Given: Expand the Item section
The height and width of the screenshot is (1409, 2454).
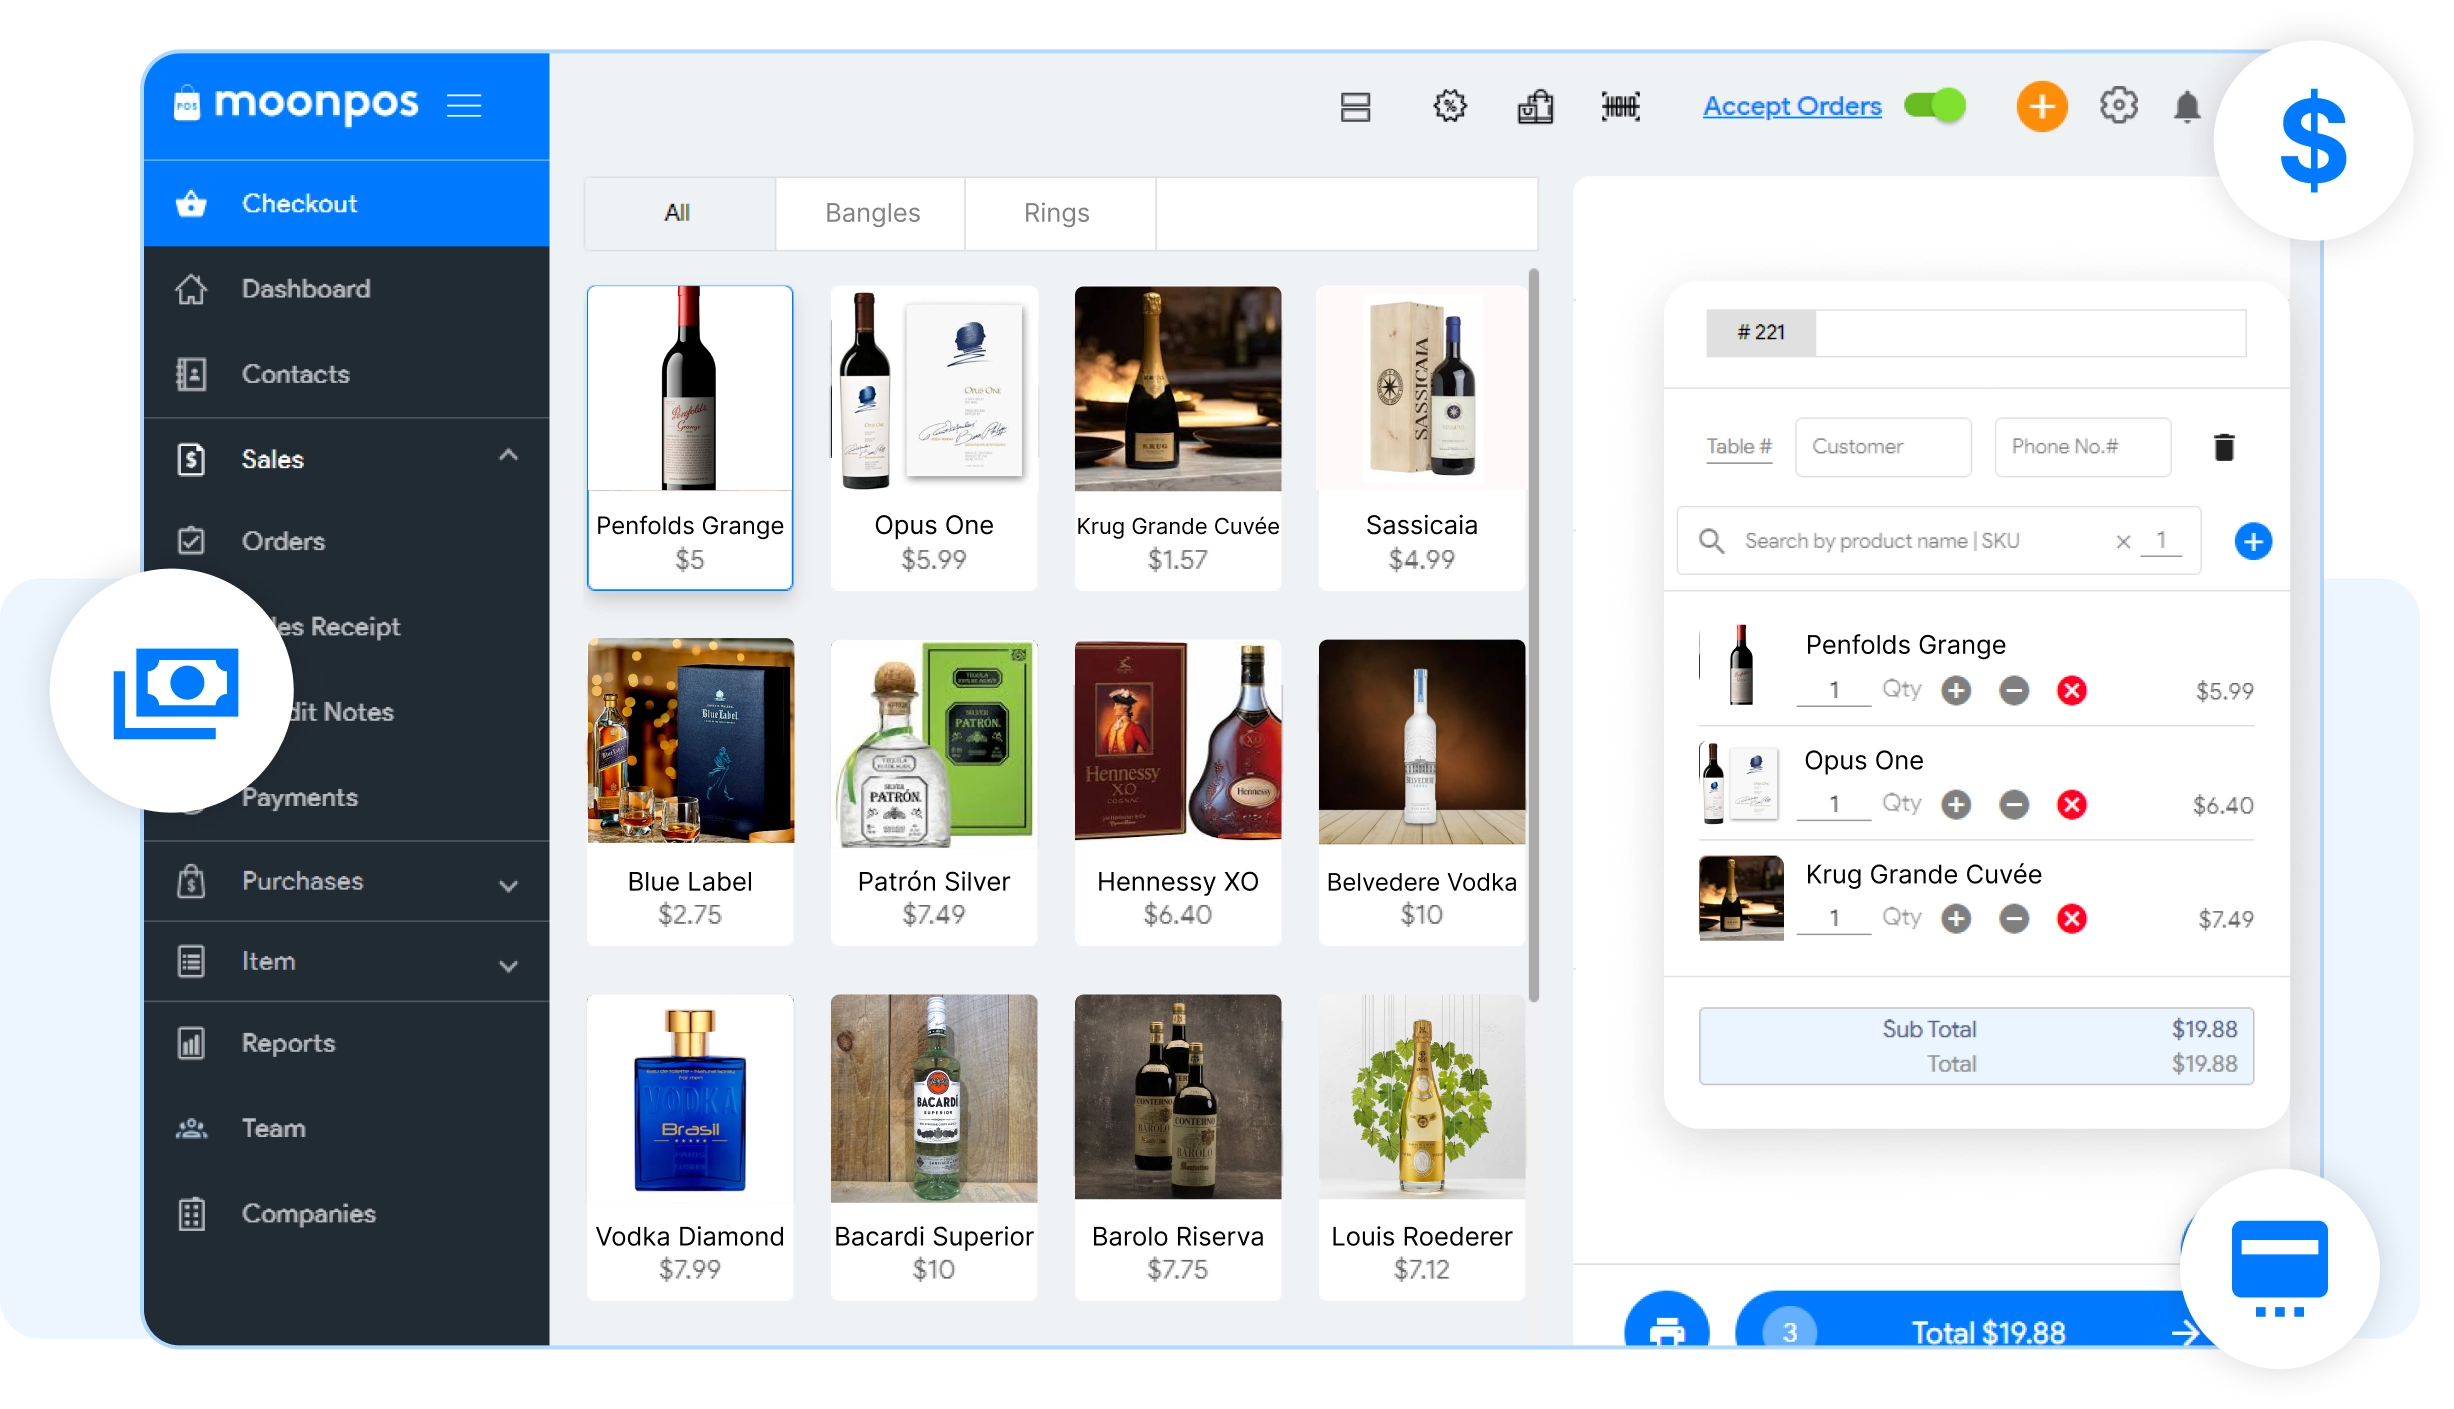Looking at the screenshot, I should pos(508,964).
